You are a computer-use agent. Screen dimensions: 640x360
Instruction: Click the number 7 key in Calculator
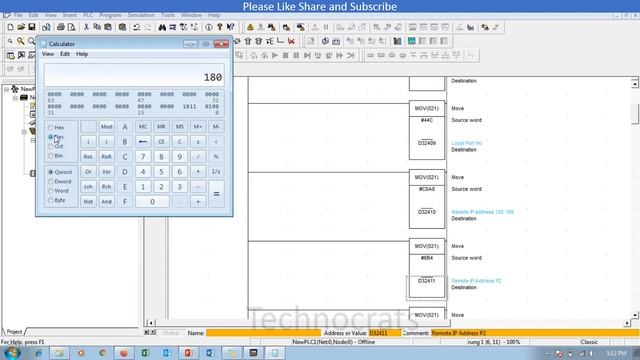pyautogui.click(x=143, y=157)
